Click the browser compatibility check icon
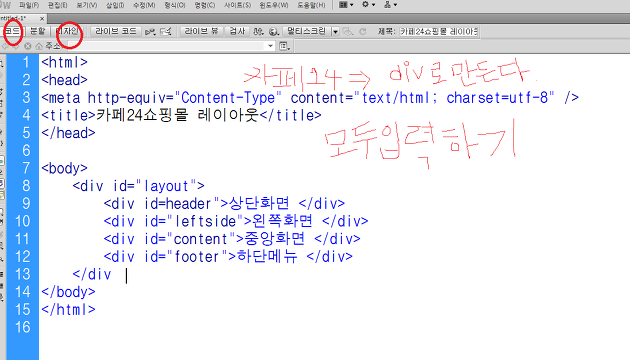The height and width of the screenshot is (360, 630). (x=150, y=32)
